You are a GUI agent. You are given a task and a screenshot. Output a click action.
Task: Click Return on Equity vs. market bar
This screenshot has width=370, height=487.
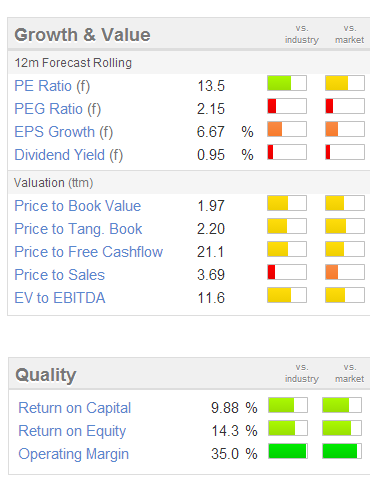point(342,428)
